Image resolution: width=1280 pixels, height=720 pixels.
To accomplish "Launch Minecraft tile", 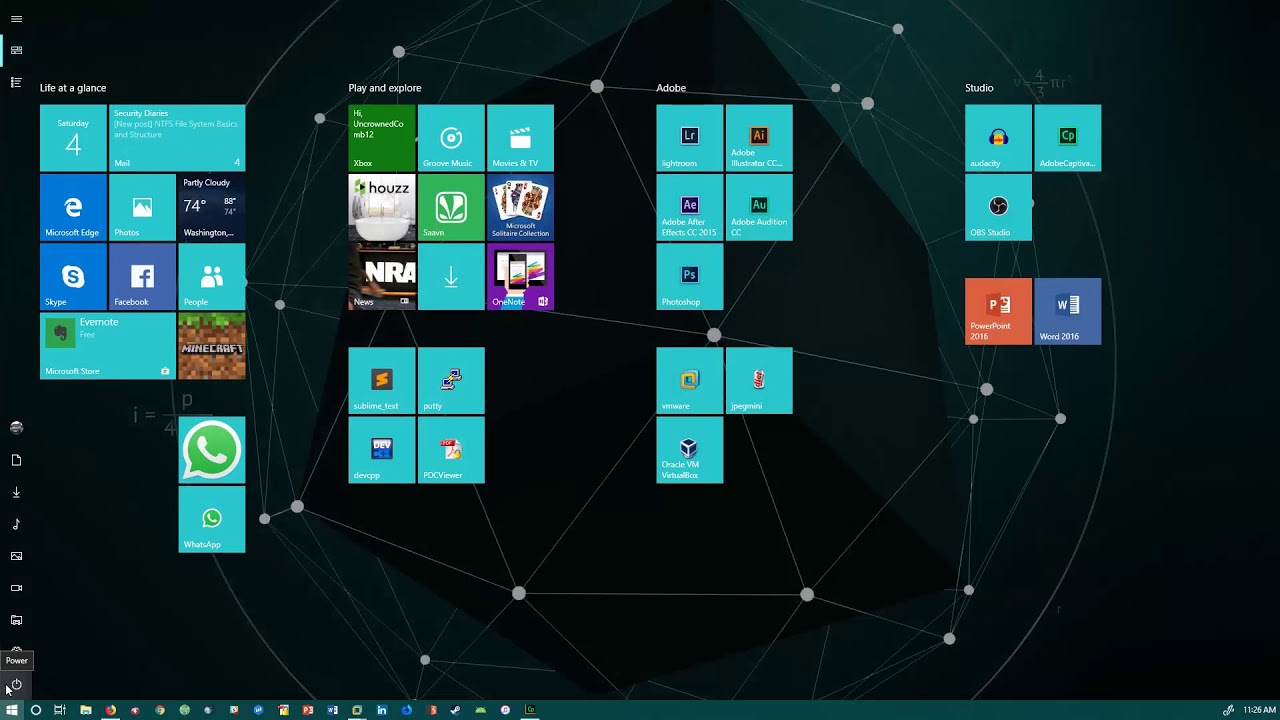I will coord(212,346).
